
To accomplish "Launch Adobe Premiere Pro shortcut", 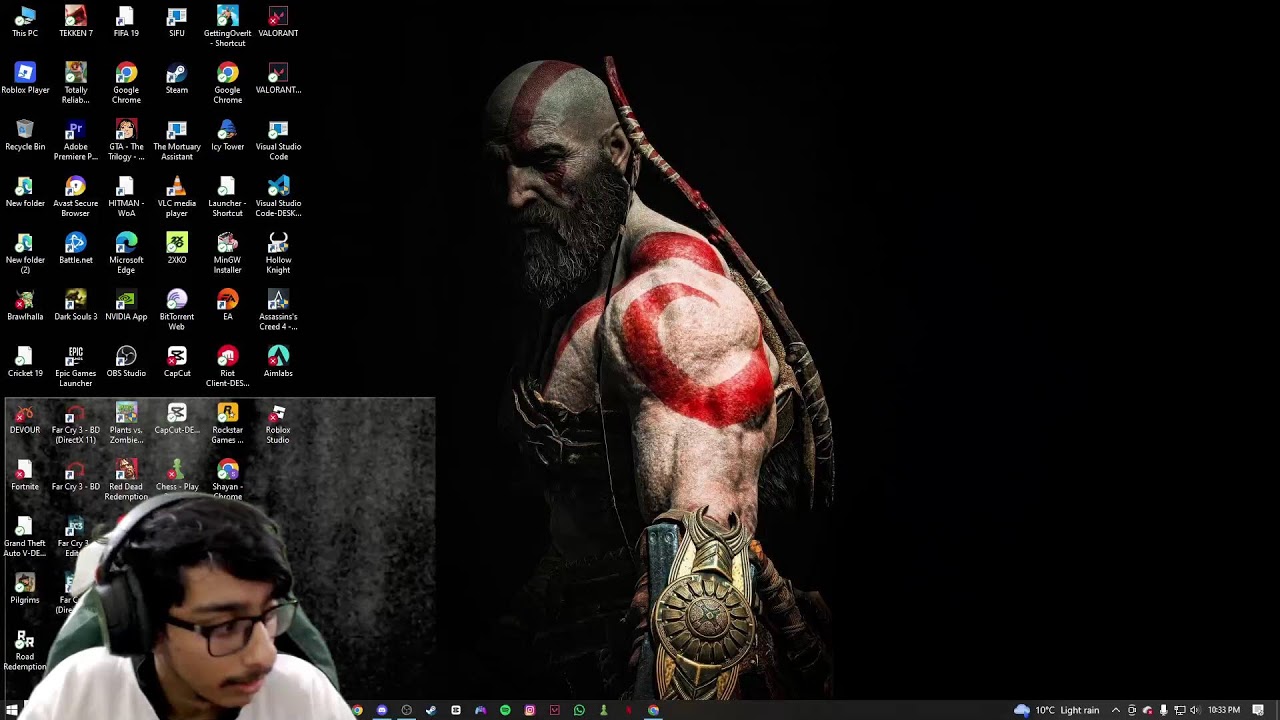I will [x=76, y=141].
